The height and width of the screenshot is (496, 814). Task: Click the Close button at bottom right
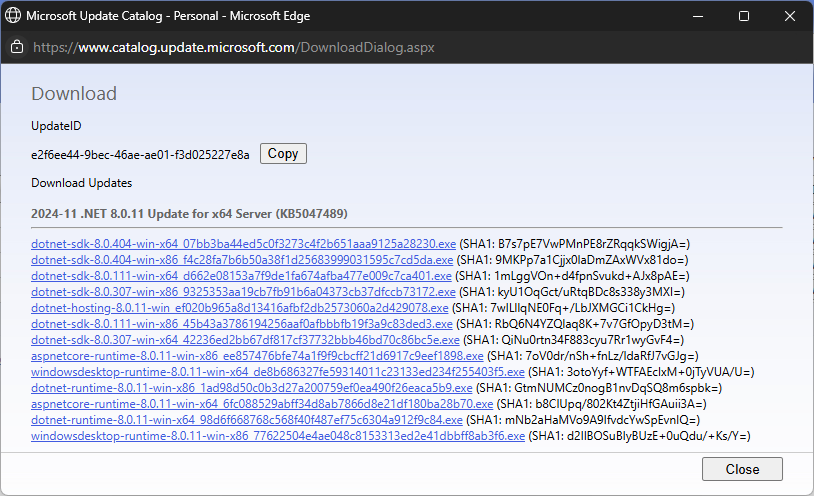[x=742, y=469]
